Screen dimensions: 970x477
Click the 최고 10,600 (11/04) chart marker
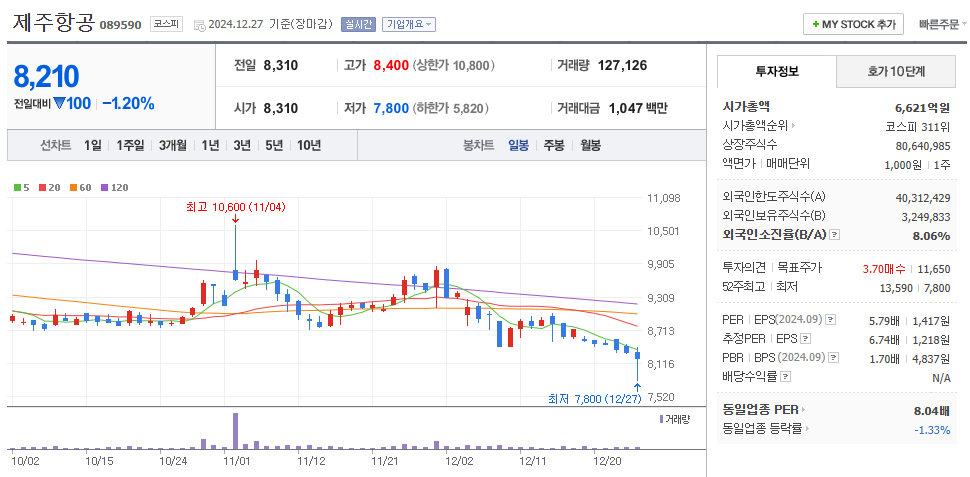pos(235,207)
